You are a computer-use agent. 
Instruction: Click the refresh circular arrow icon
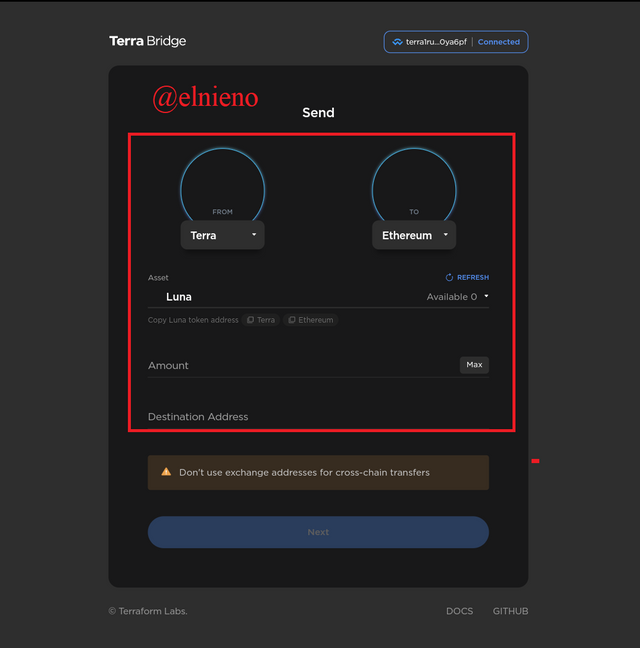[x=449, y=277]
